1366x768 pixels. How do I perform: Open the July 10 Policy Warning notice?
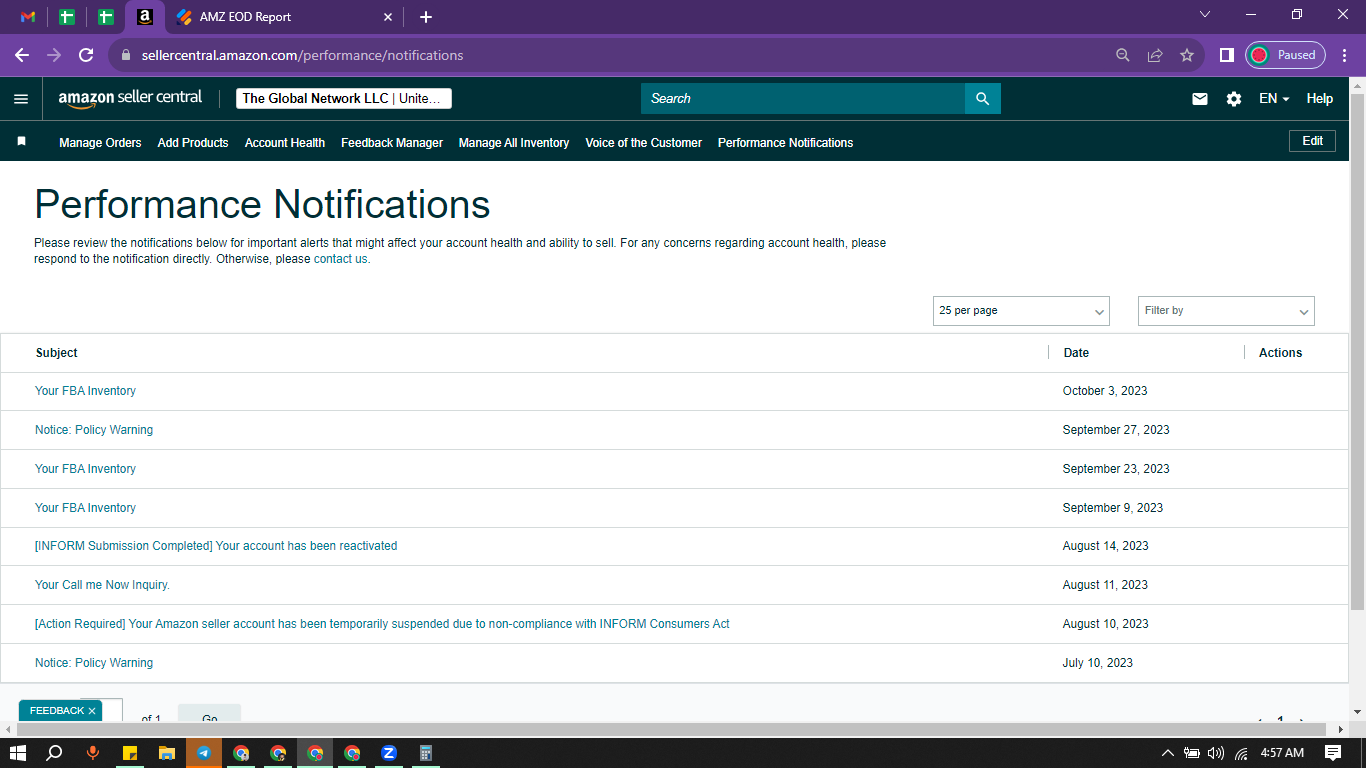point(94,663)
